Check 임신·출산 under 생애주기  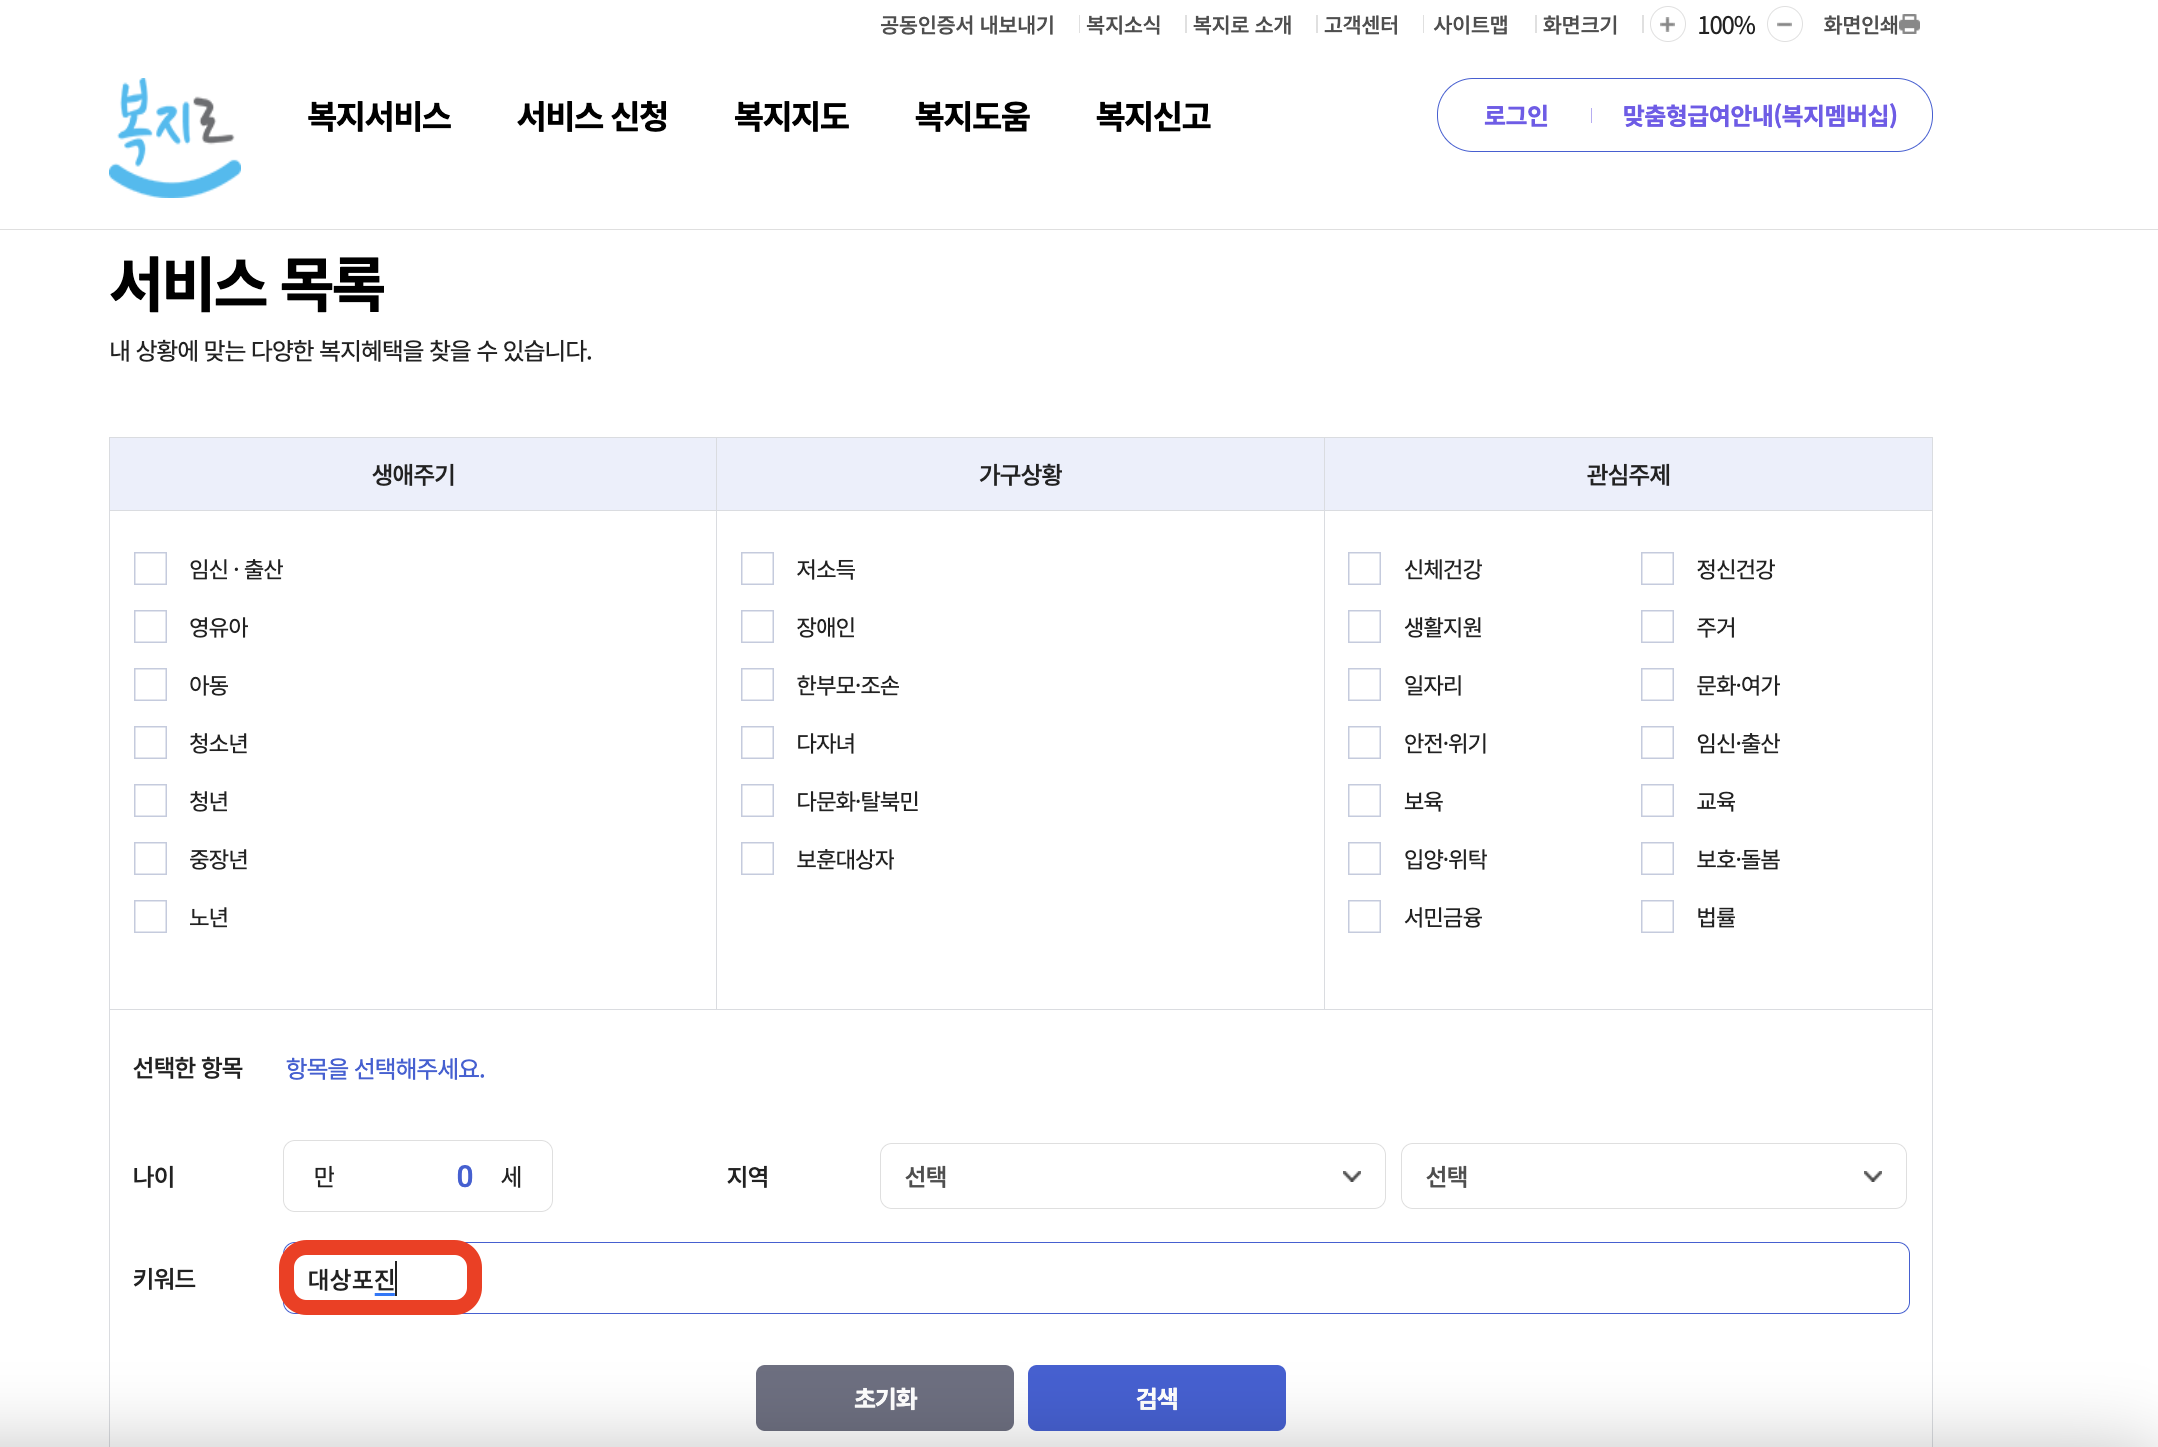(150, 568)
